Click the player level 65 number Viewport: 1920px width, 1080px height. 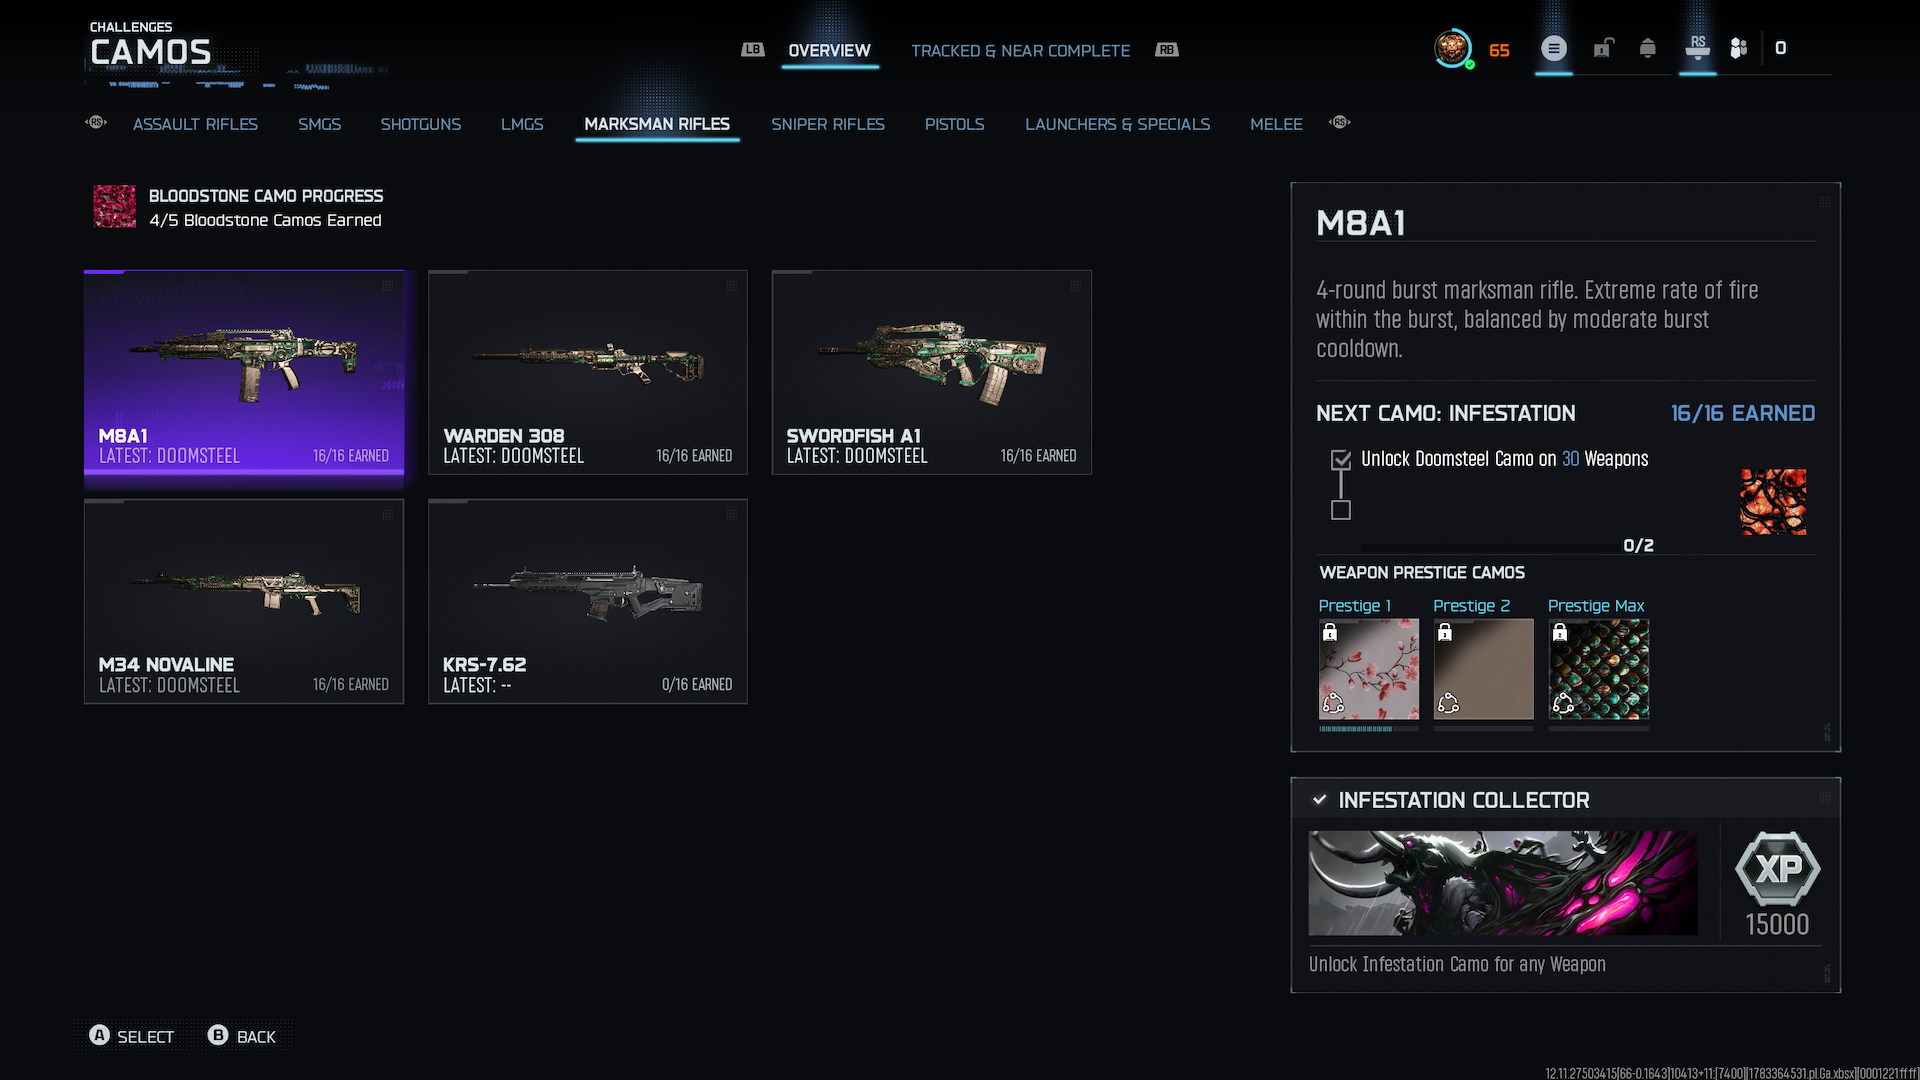(1499, 50)
